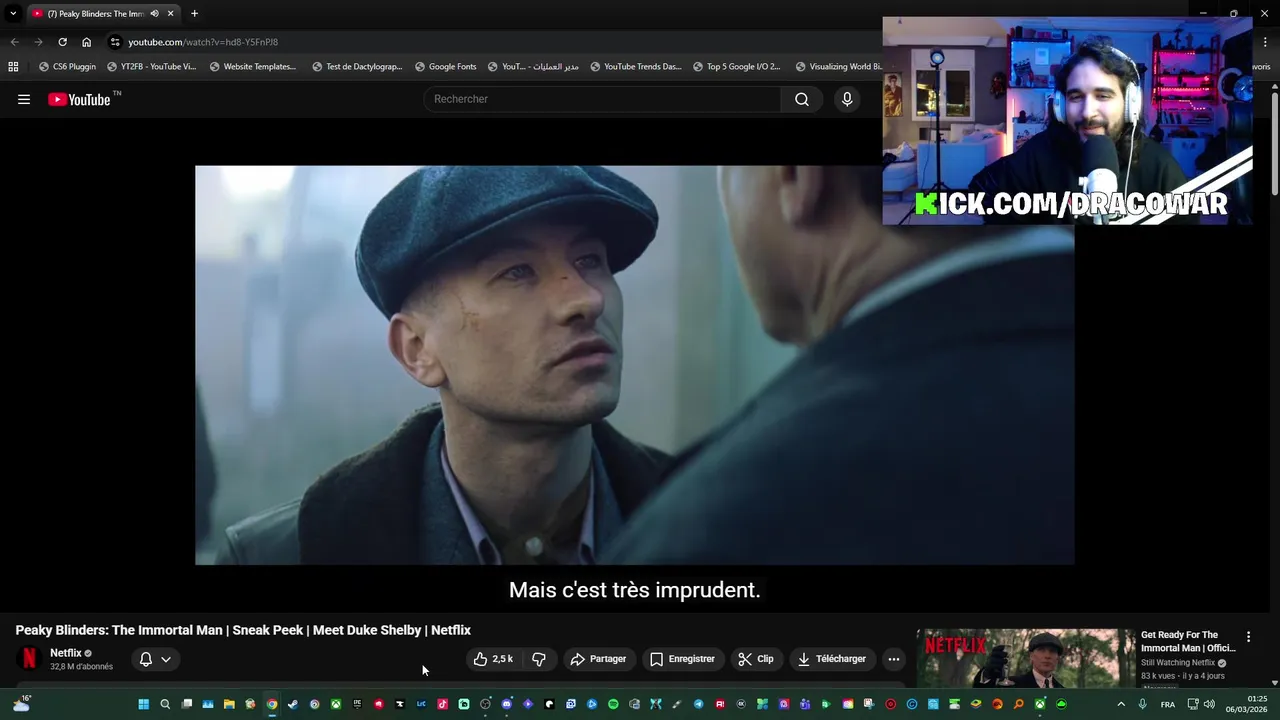Open CS6 Pluggin bookmark
The width and height of the screenshot is (1280, 720).
pos(67,67)
